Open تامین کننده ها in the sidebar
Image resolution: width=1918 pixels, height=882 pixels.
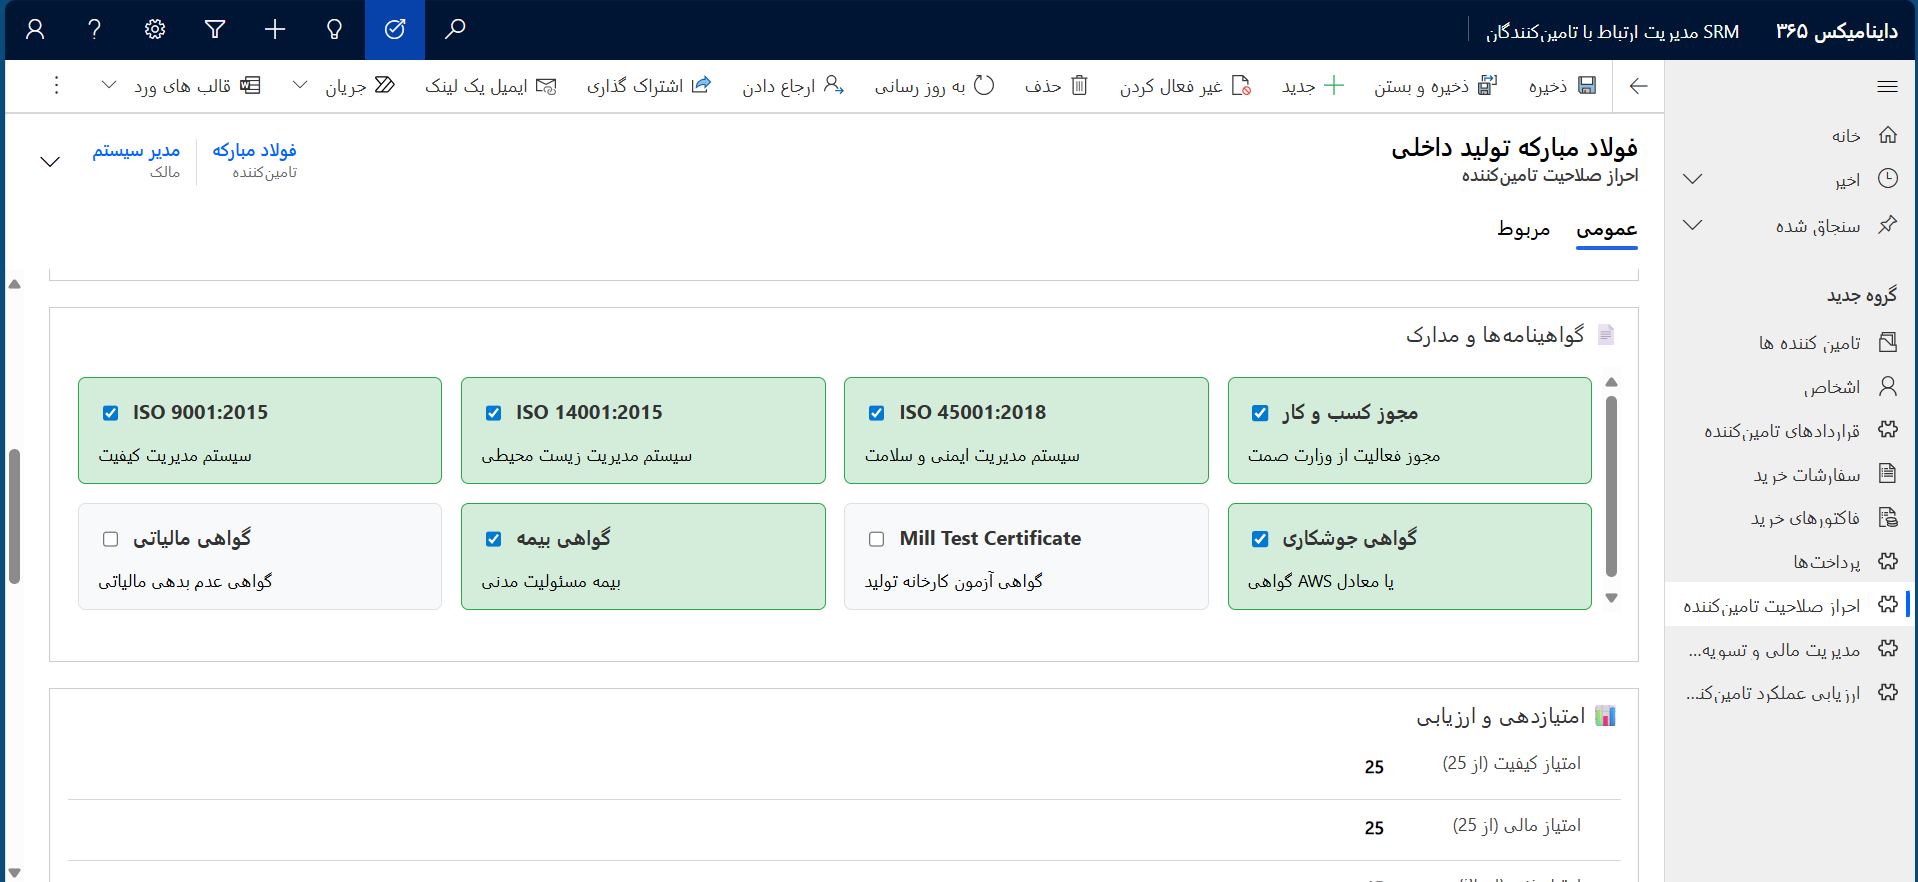(x=1809, y=343)
